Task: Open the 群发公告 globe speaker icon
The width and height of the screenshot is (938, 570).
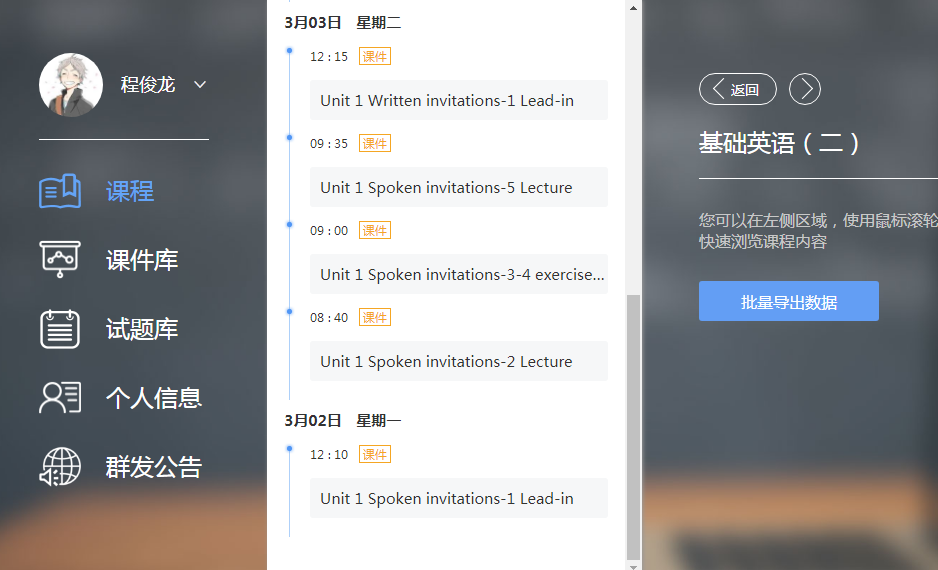Action: (x=60, y=467)
